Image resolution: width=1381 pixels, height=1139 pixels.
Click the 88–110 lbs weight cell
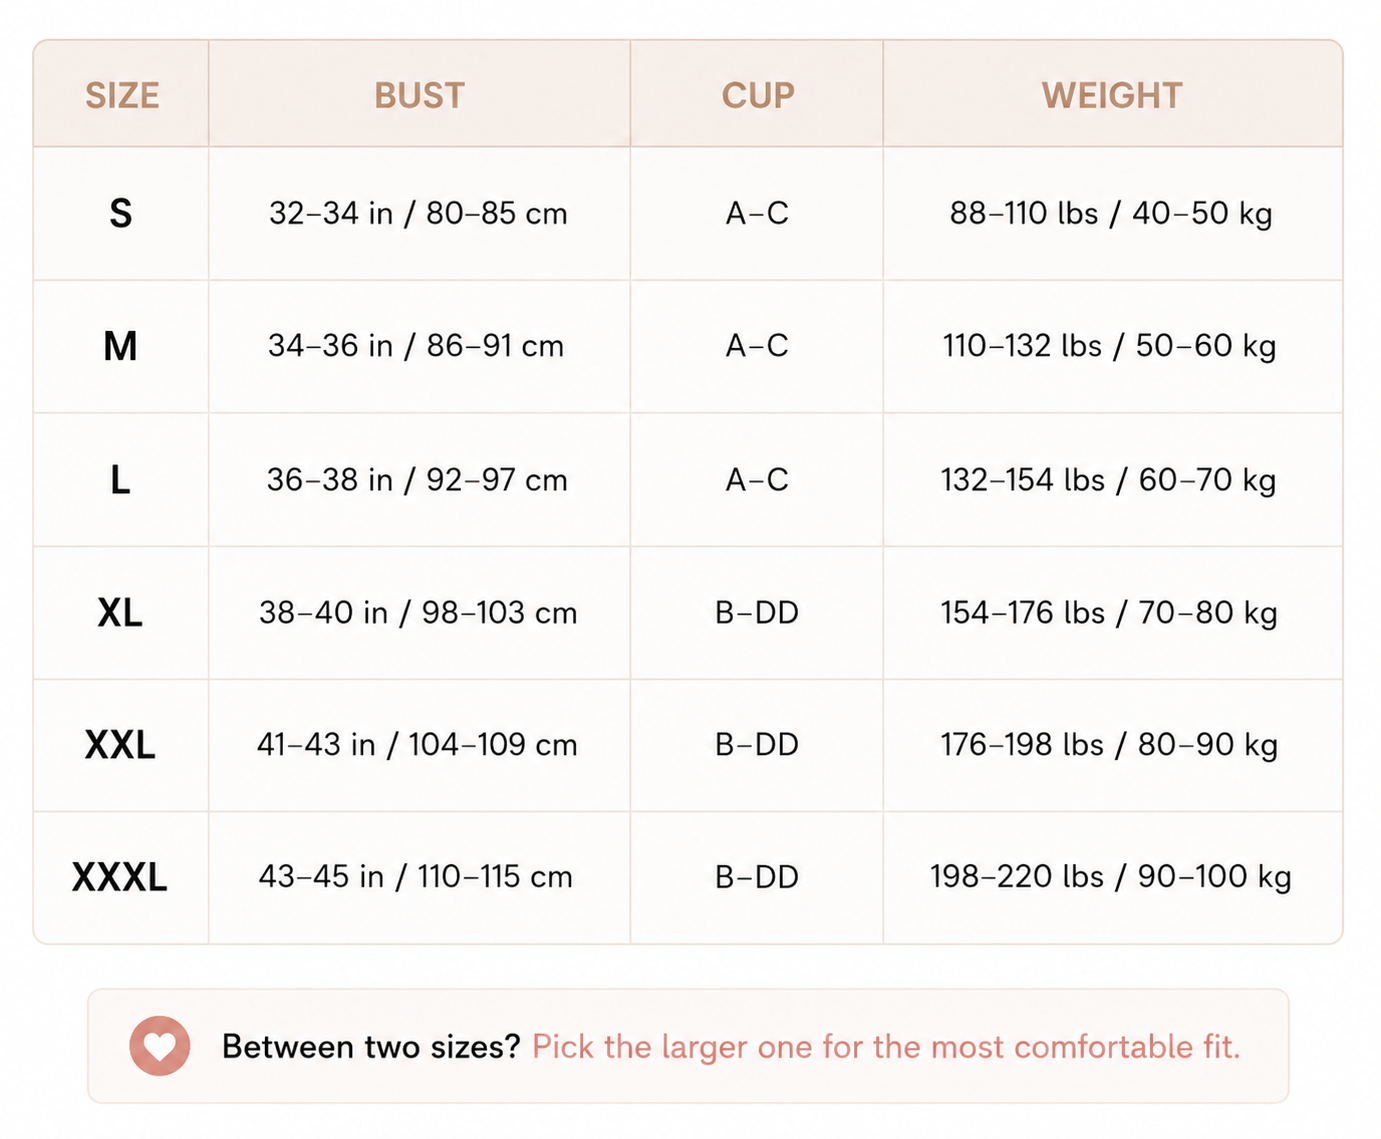pyautogui.click(x=1111, y=214)
